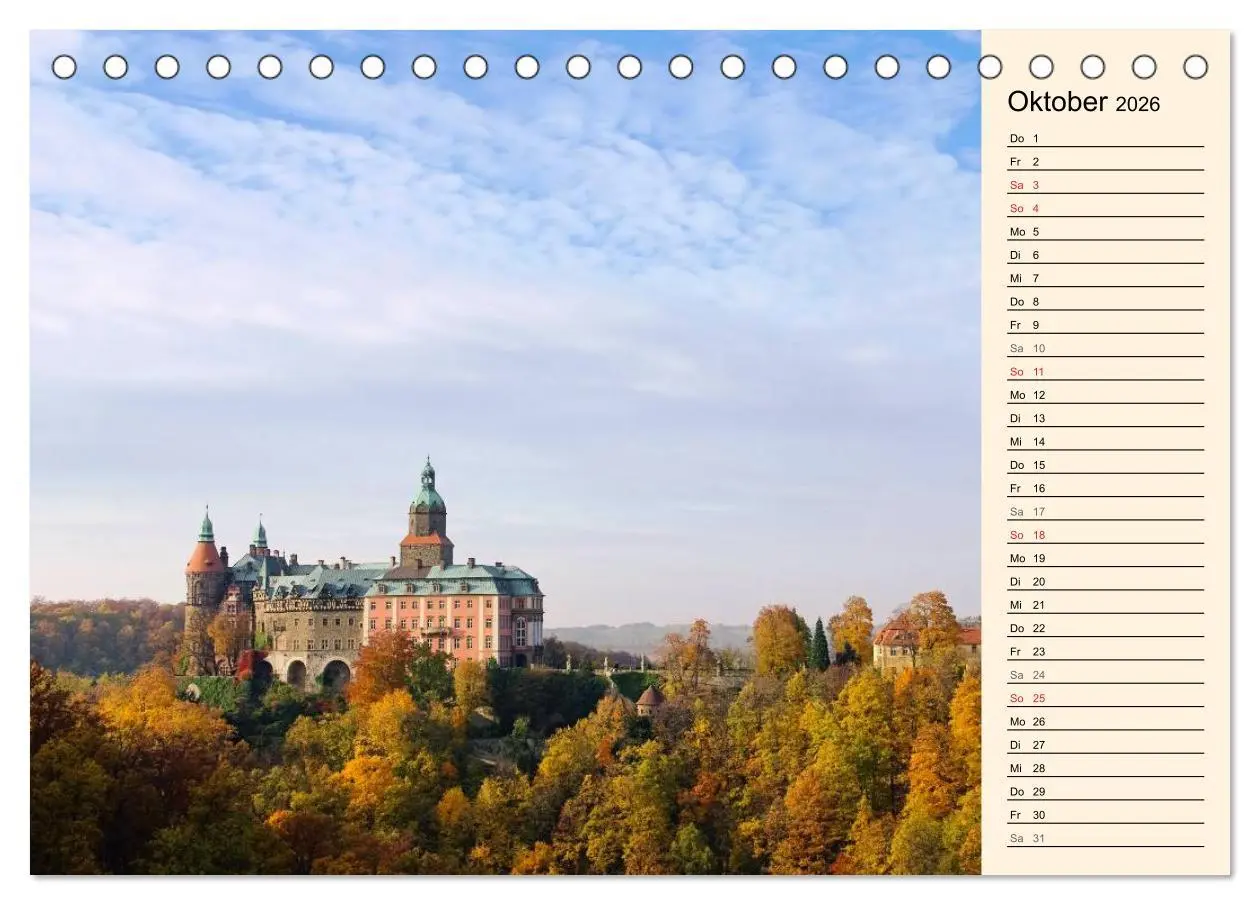Click the red So 25 row
Image resolution: width=1260 pixels, height=905 pixels.
click(x=1105, y=698)
